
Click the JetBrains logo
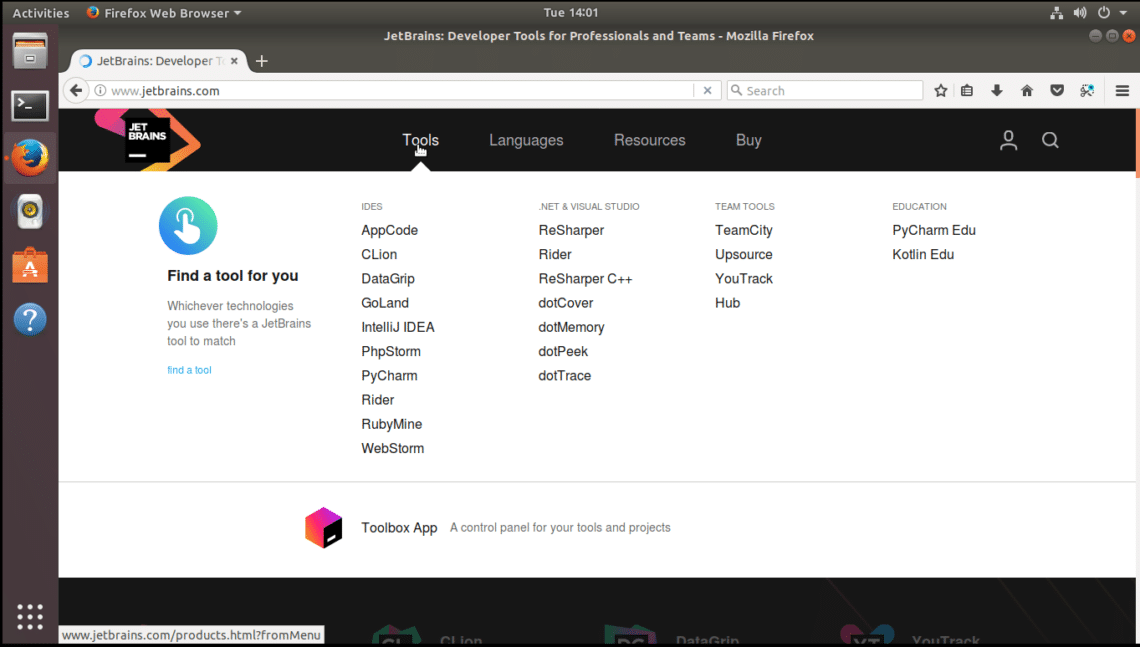(x=148, y=140)
